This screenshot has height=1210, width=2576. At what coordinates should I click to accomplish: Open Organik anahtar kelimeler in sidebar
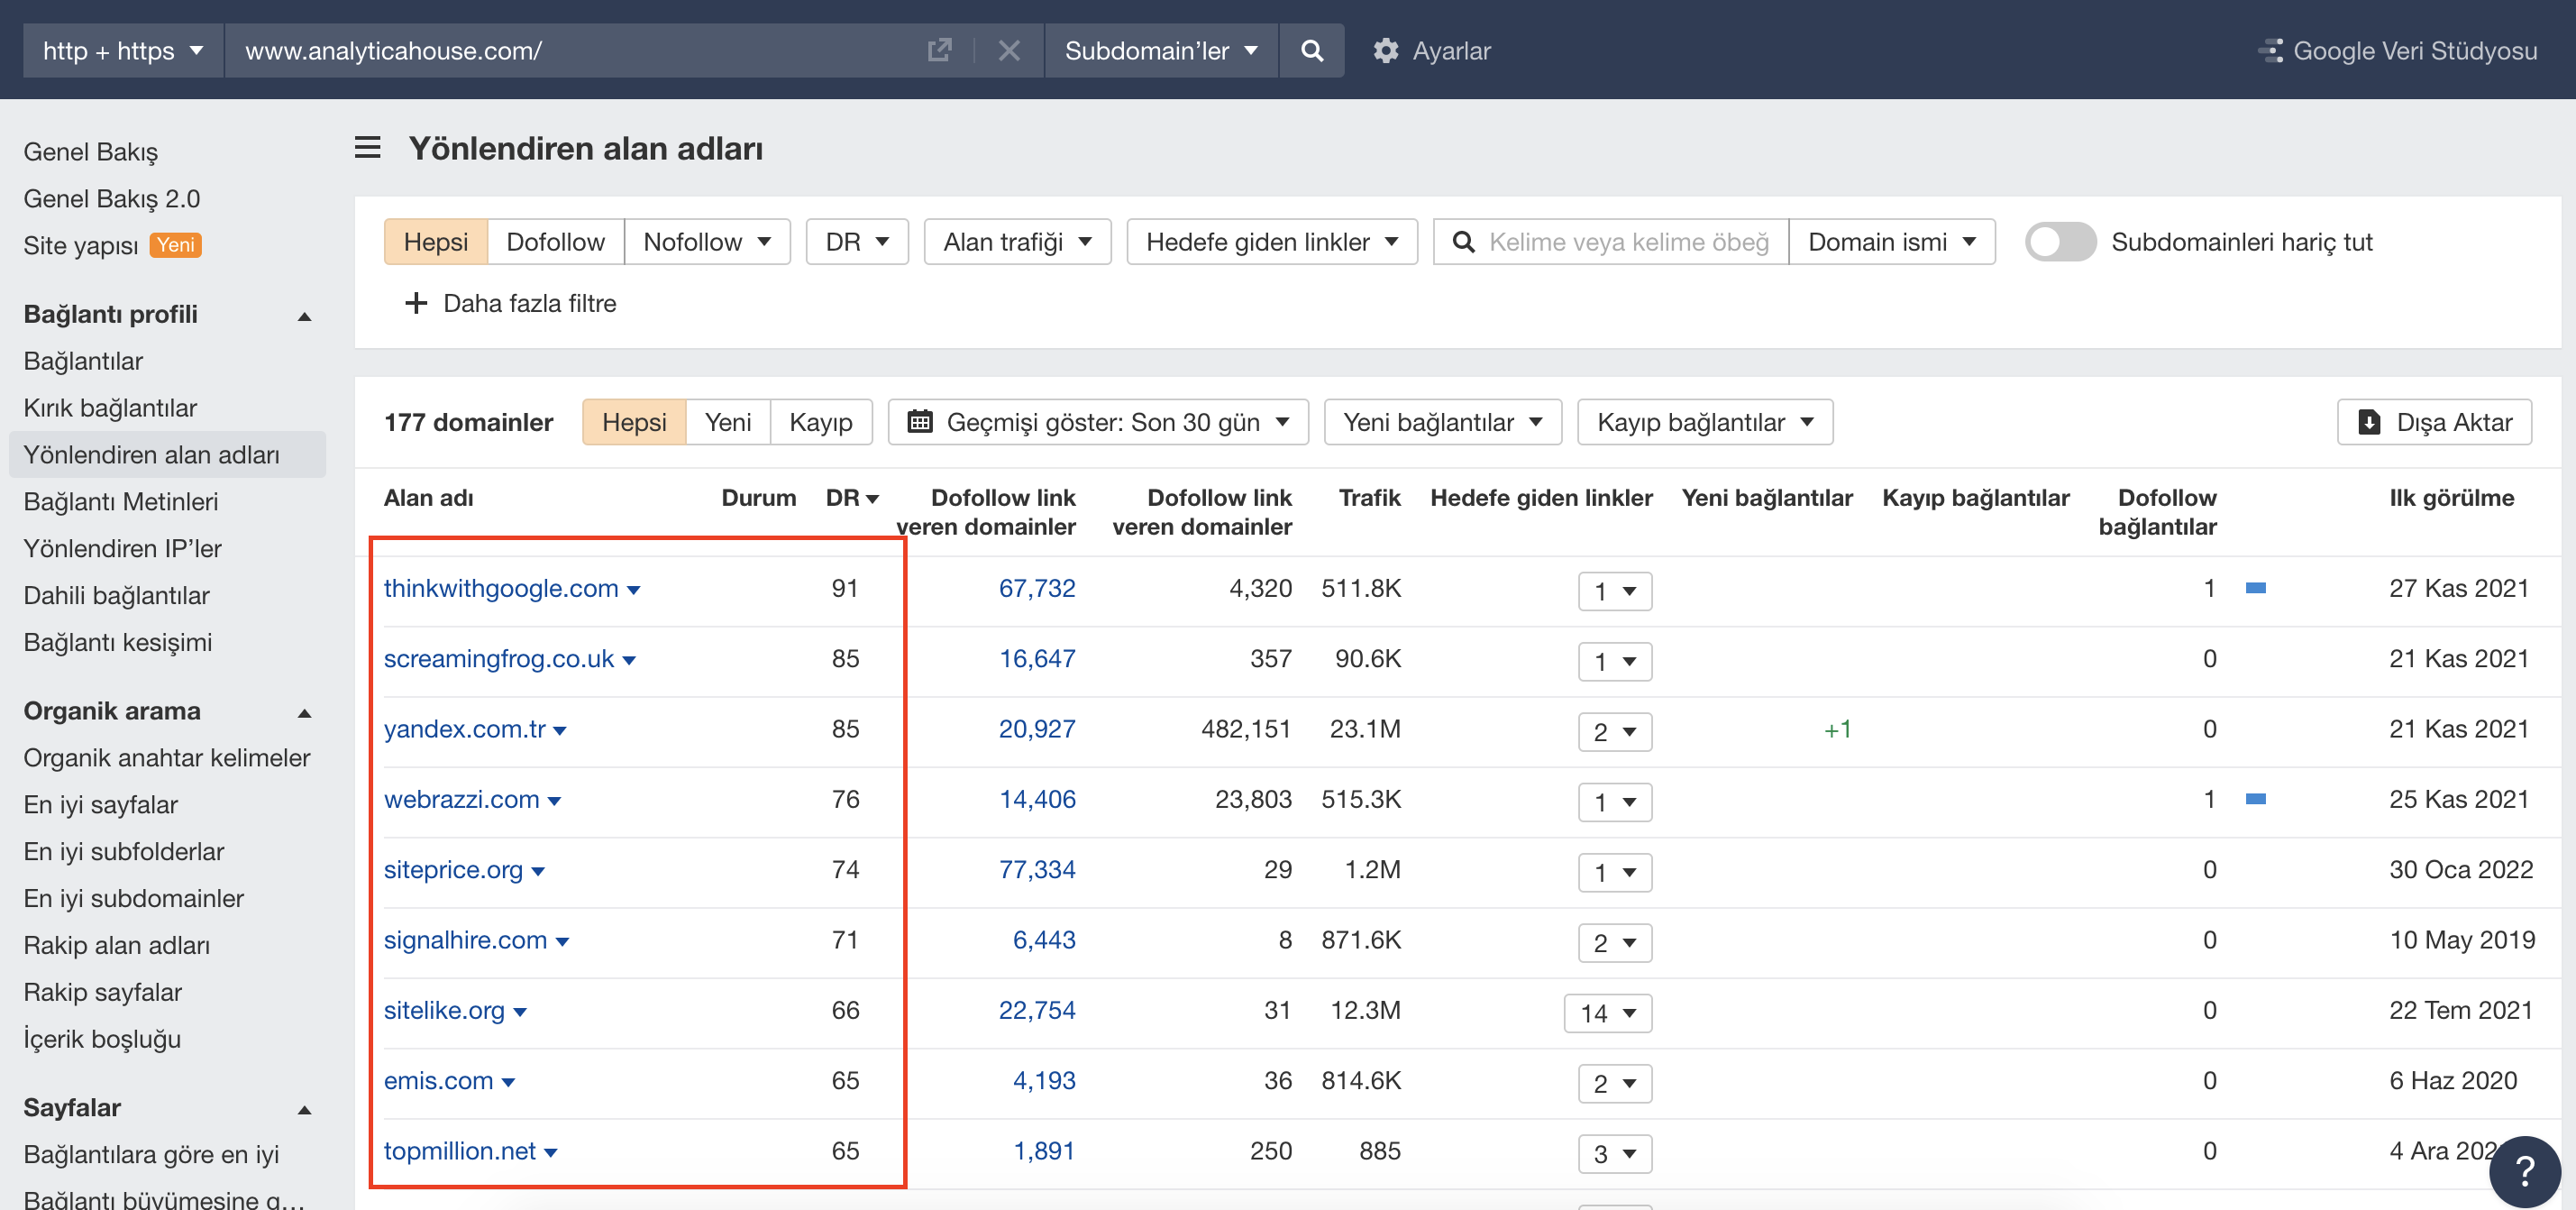coord(167,758)
